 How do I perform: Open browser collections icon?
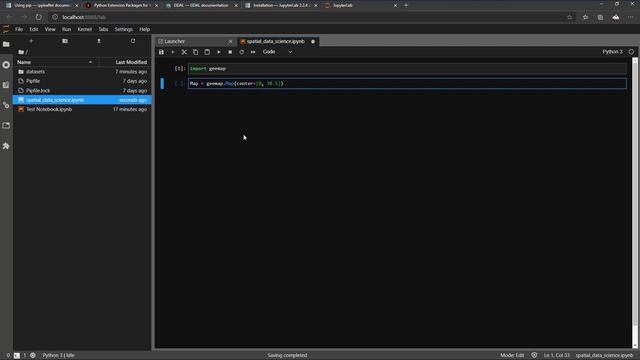(x=600, y=17)
